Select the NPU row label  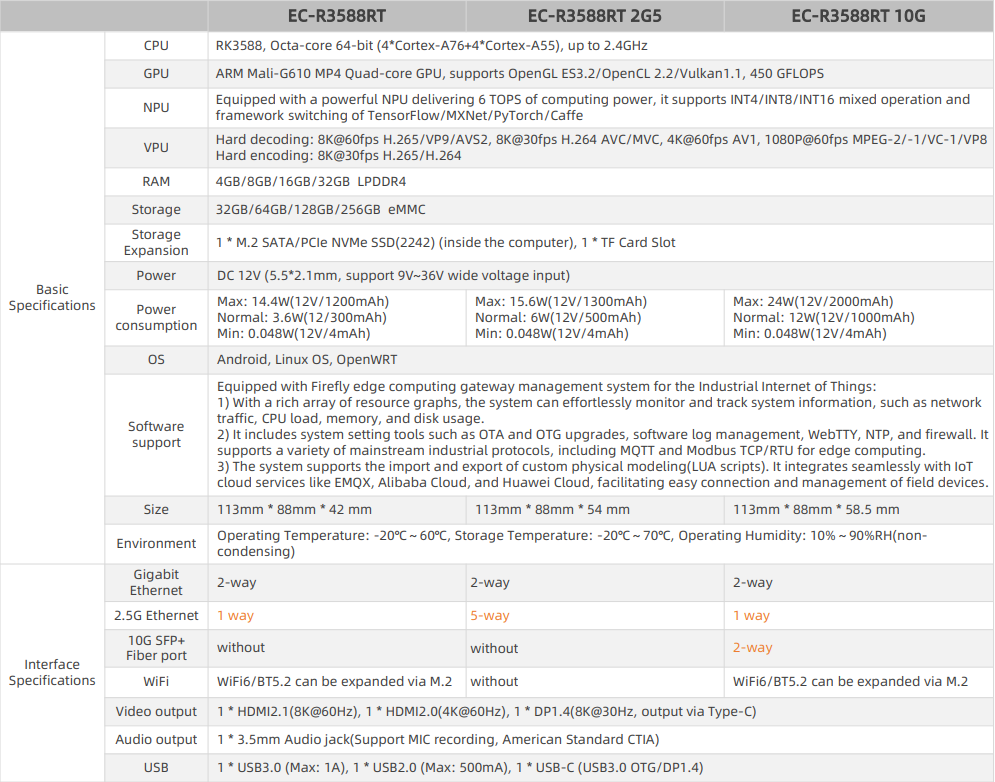tap(156, 107)
